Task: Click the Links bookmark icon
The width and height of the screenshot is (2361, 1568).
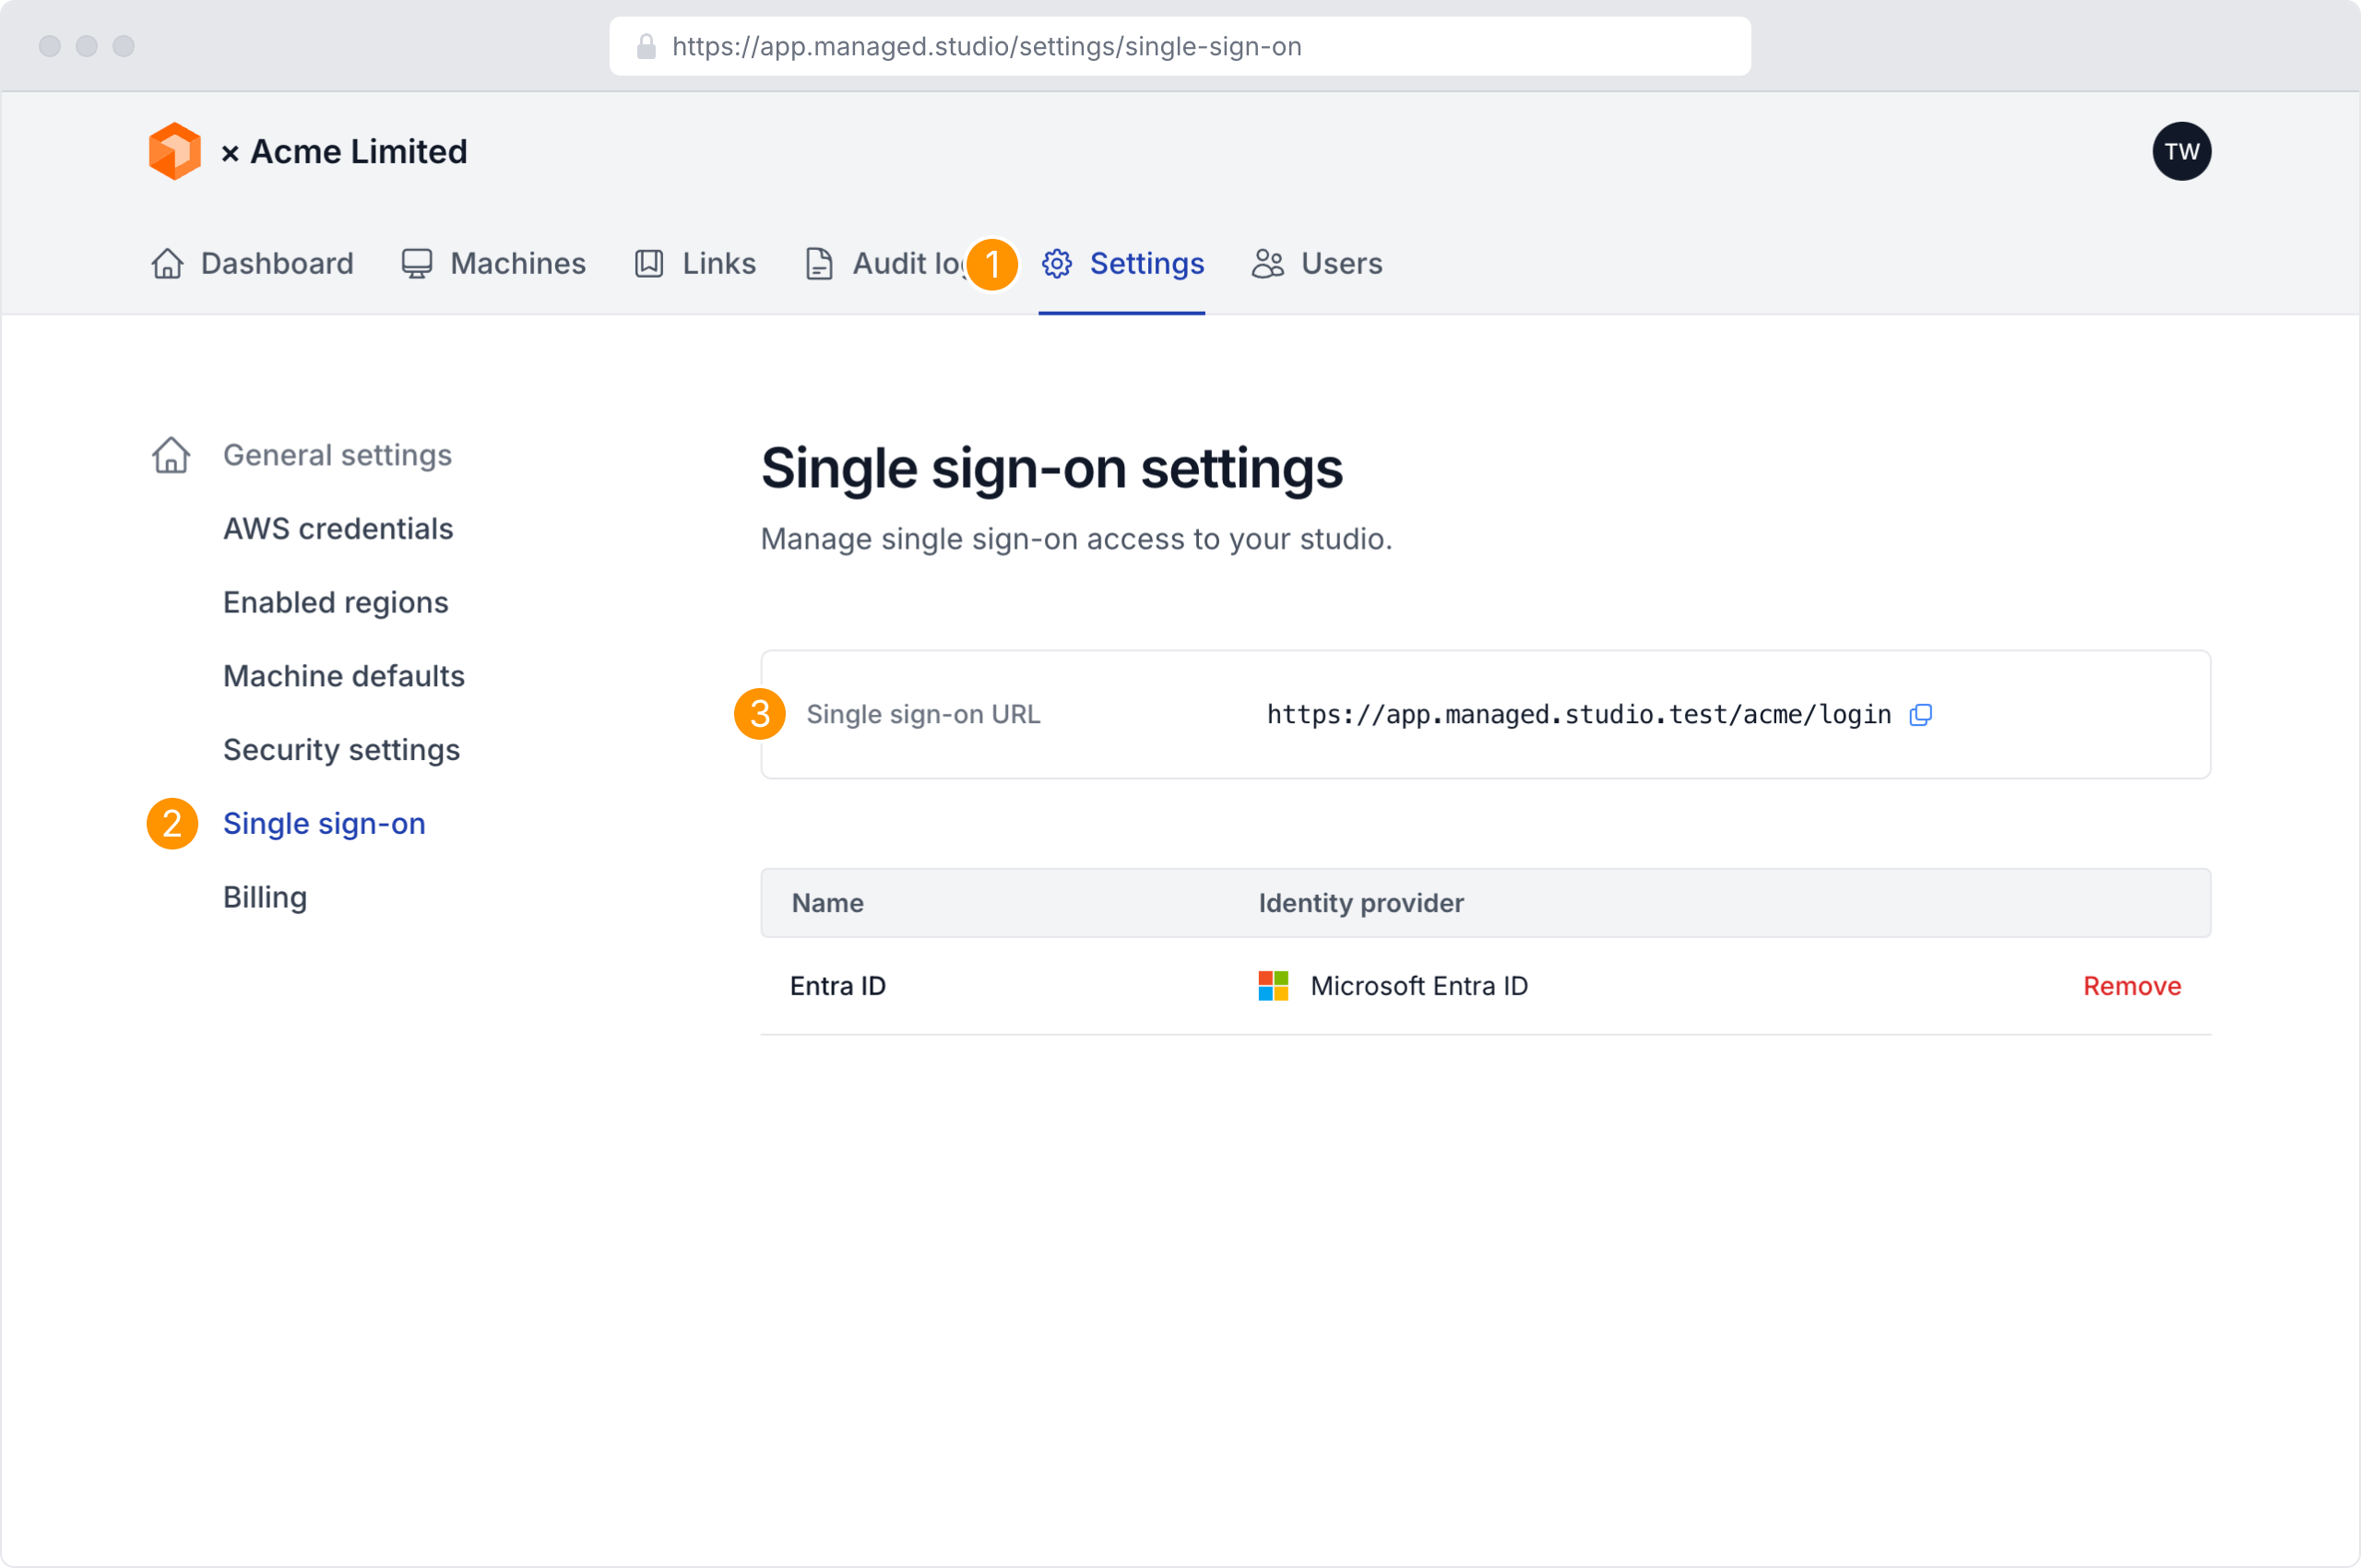Action: tap(649, 264)
